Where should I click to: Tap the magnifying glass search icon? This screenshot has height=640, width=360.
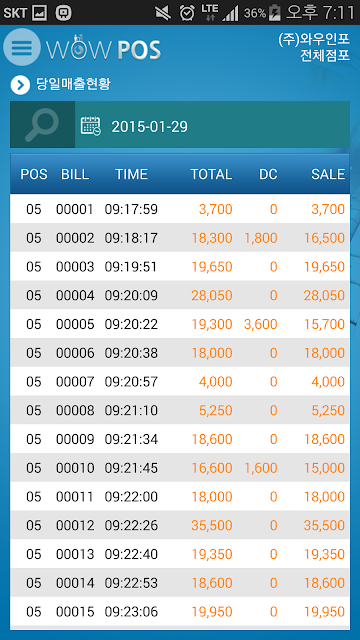pos(42,124)
